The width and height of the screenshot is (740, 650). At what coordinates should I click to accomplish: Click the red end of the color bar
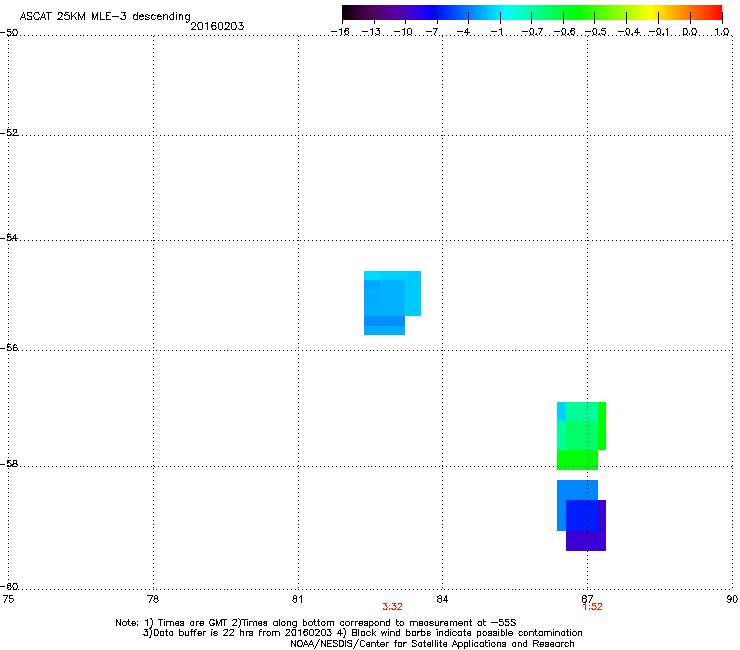[715, 12]
